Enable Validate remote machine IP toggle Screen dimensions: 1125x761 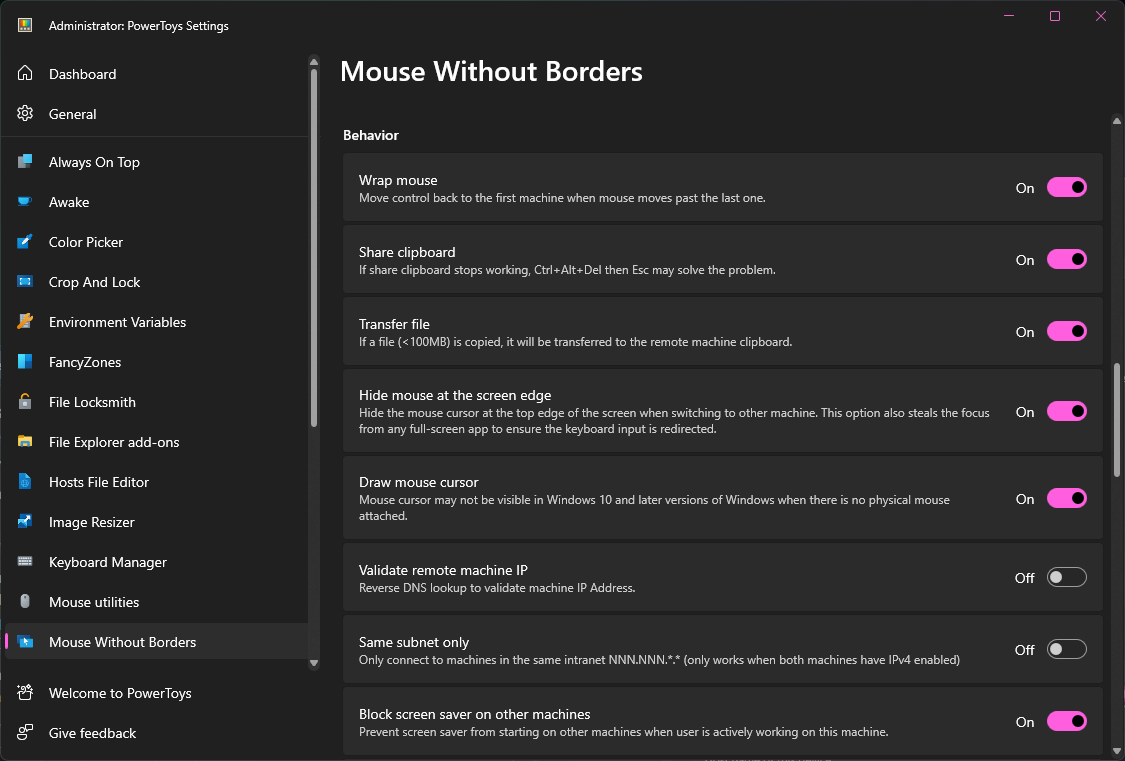(1066, 577)
